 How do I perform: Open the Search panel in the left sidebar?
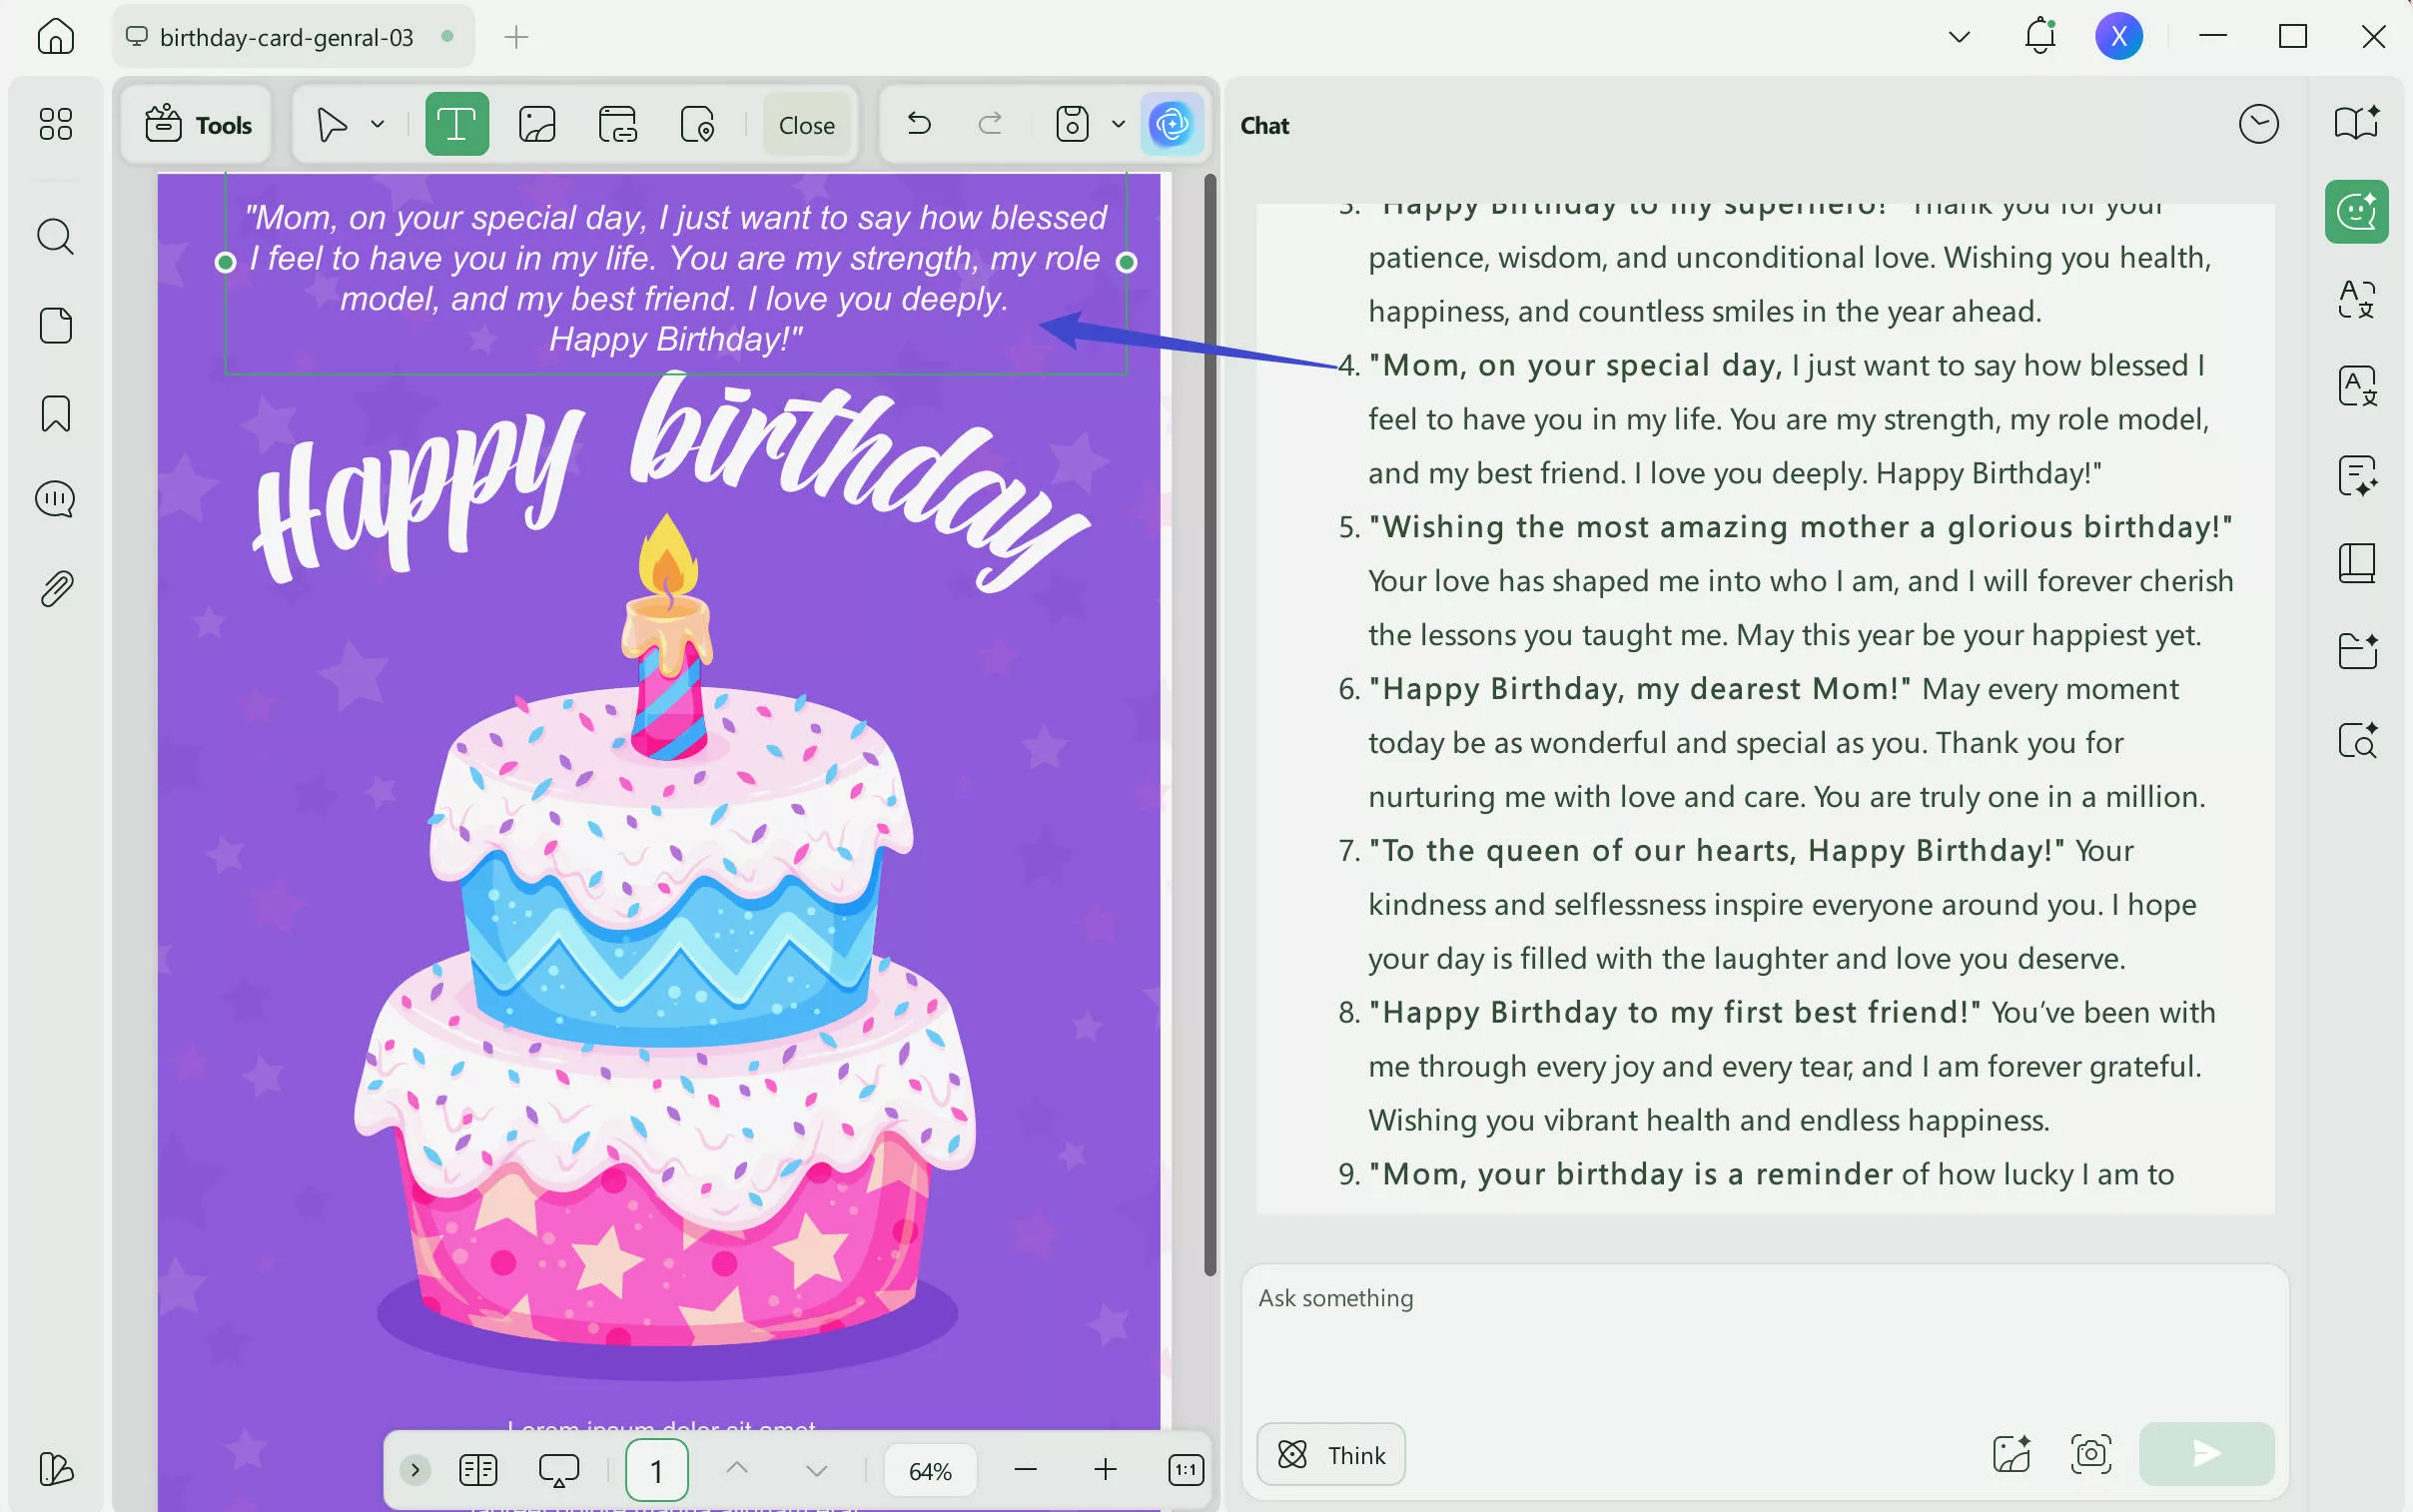[55, 237]
